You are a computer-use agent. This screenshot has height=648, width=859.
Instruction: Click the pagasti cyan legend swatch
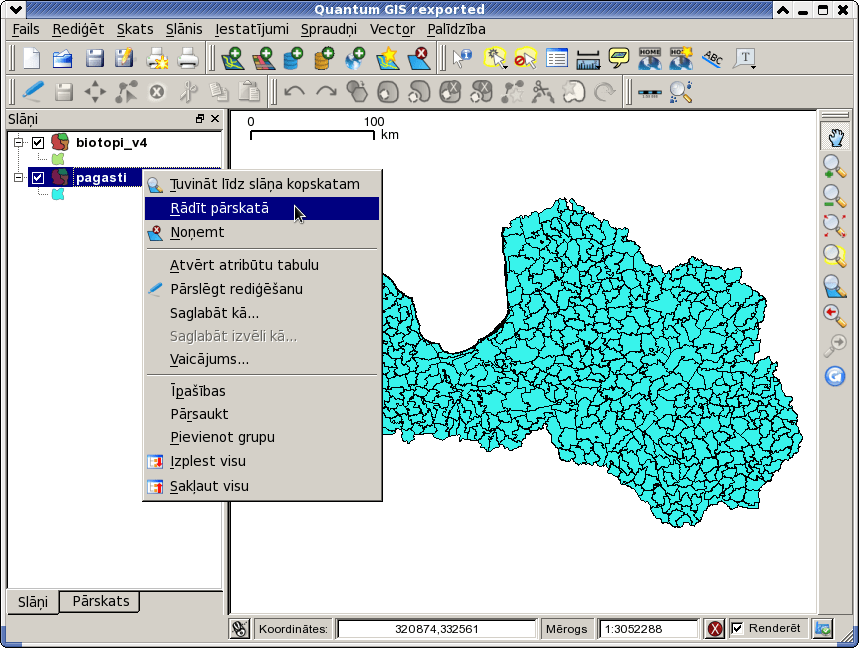(58, 194)
